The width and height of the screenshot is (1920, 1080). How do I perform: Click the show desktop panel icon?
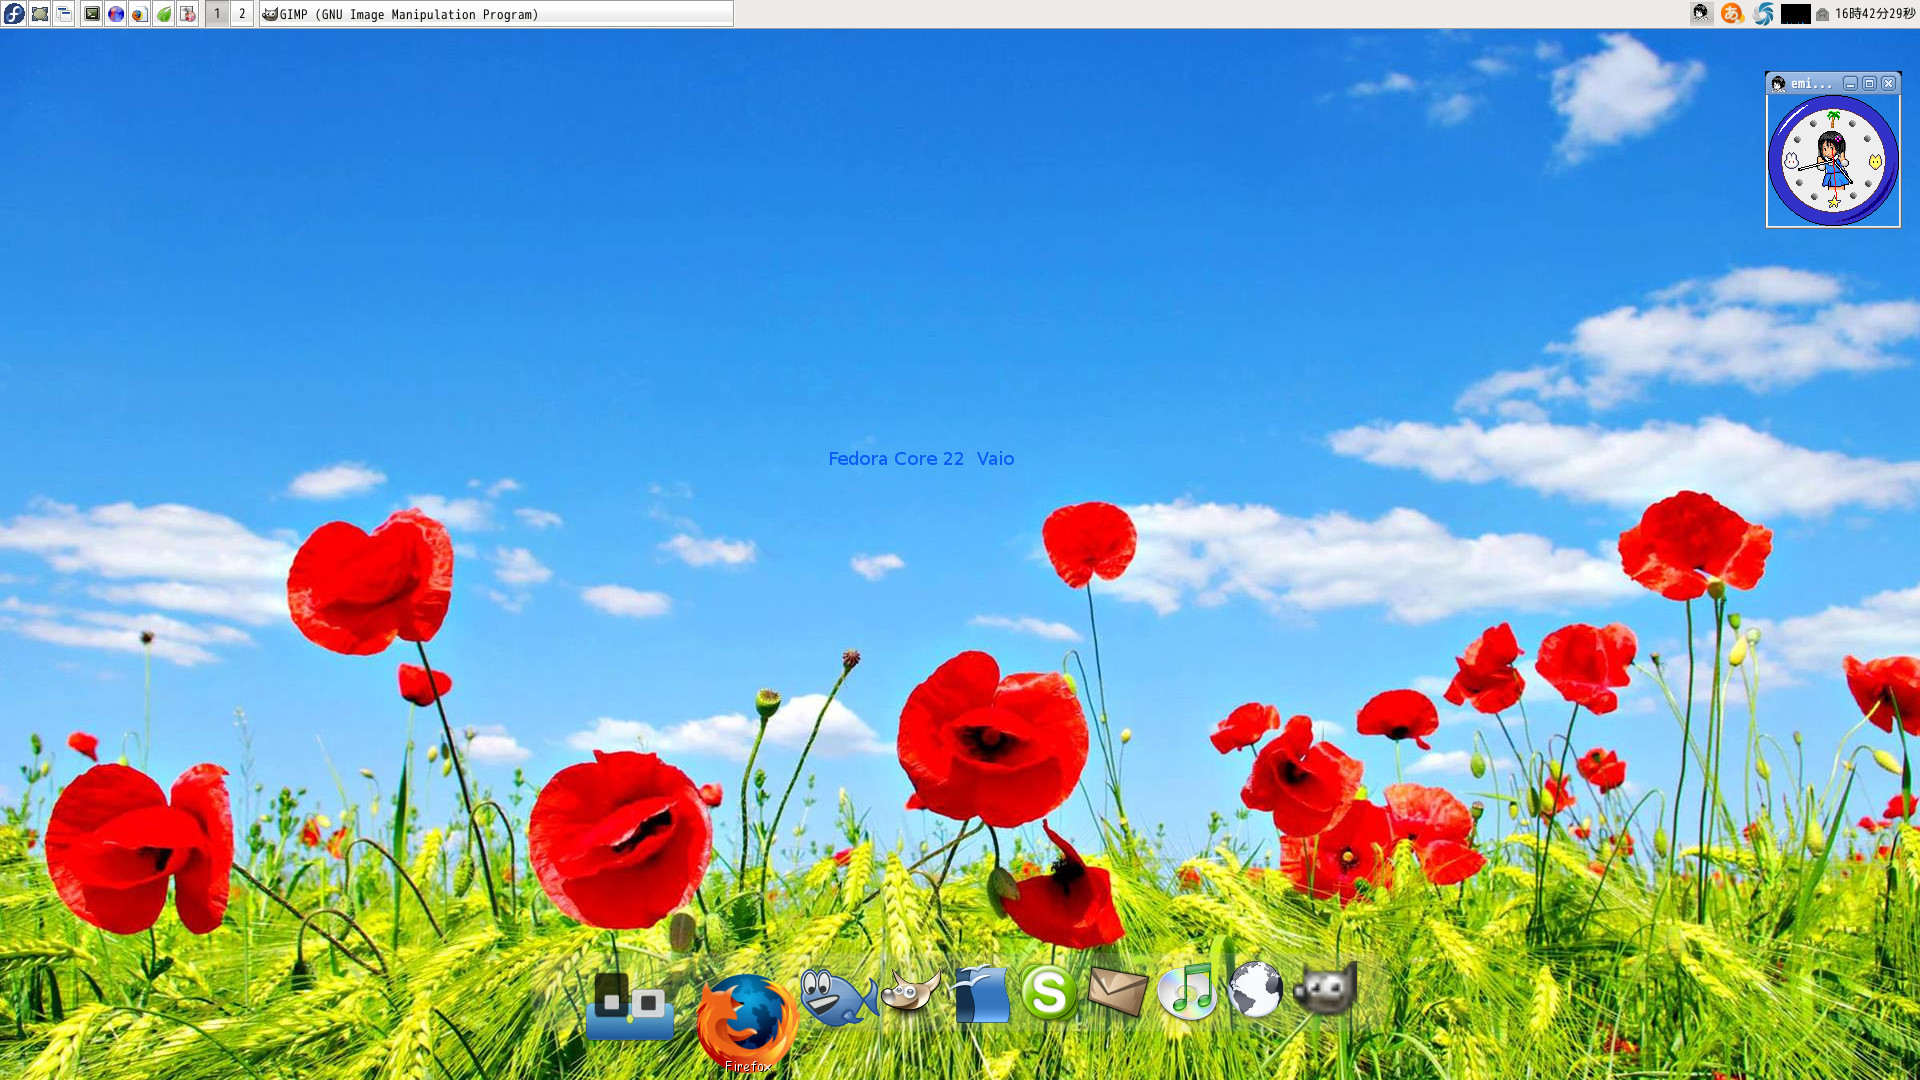pyautogui.click(x=40, y=14)
